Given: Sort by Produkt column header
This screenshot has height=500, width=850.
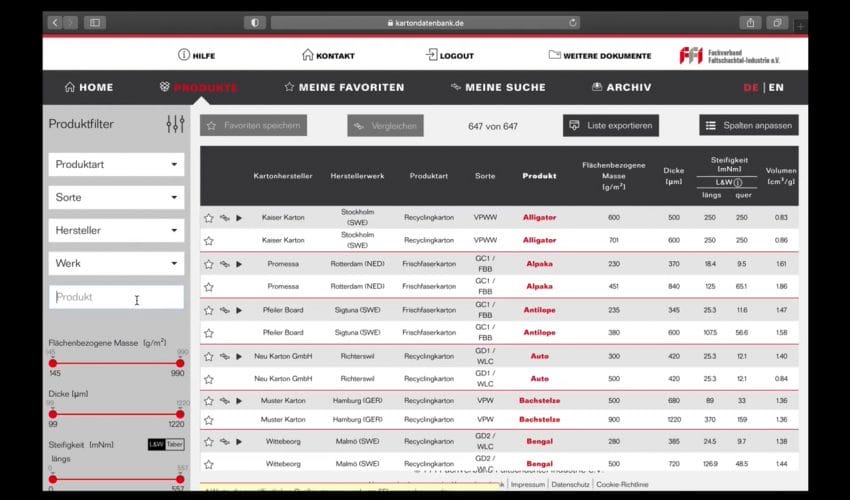Looking at the screenshot, I should pos(539,176).
